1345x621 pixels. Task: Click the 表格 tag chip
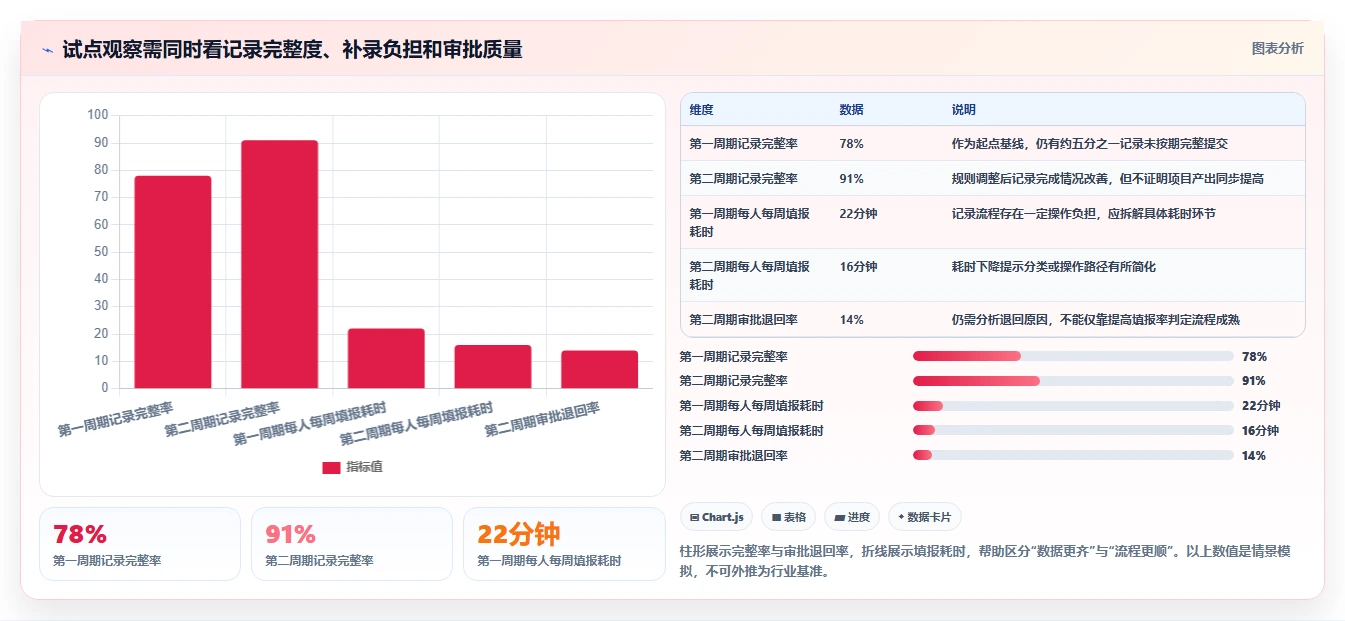click(x=789, y=517)
